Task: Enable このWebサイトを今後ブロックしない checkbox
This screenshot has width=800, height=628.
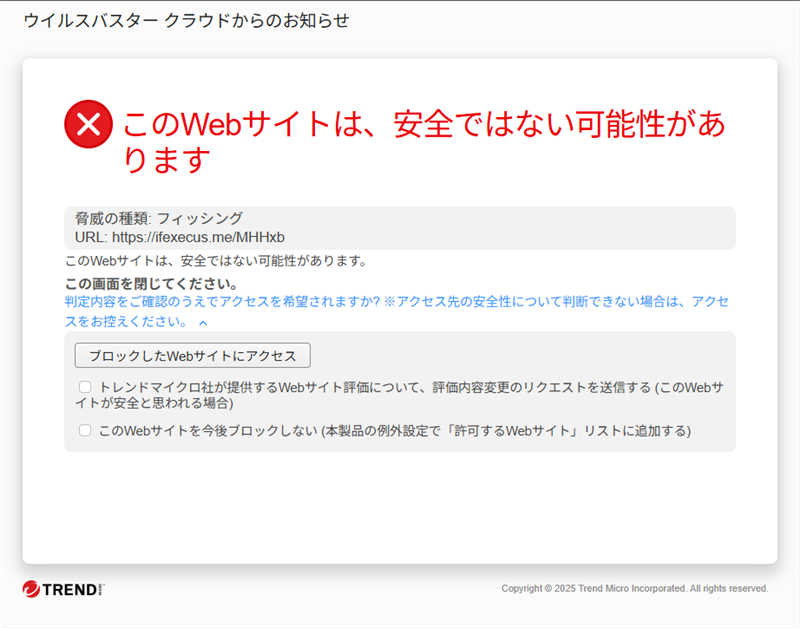Action: (x=85, y=431)
